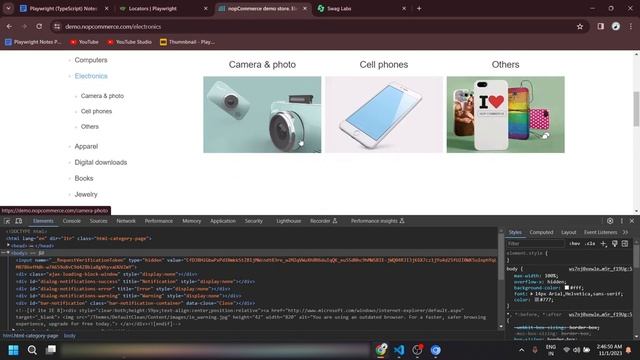640x360 pixels.
Task: Switch to DevTools Memory tab
Action: (x=191, y=221)
